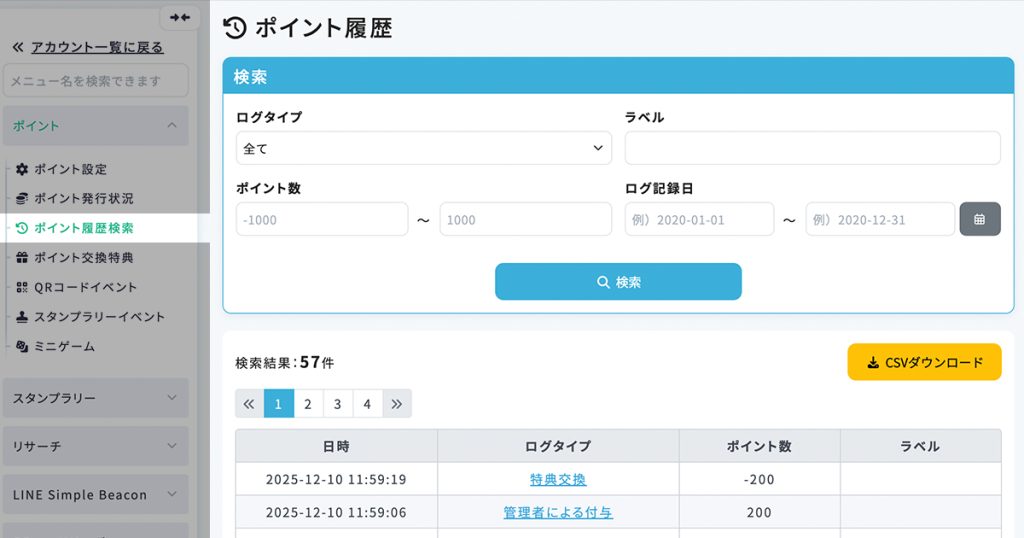
Task: Click the QR code icon in sidebar
Action: coord(22,287)
